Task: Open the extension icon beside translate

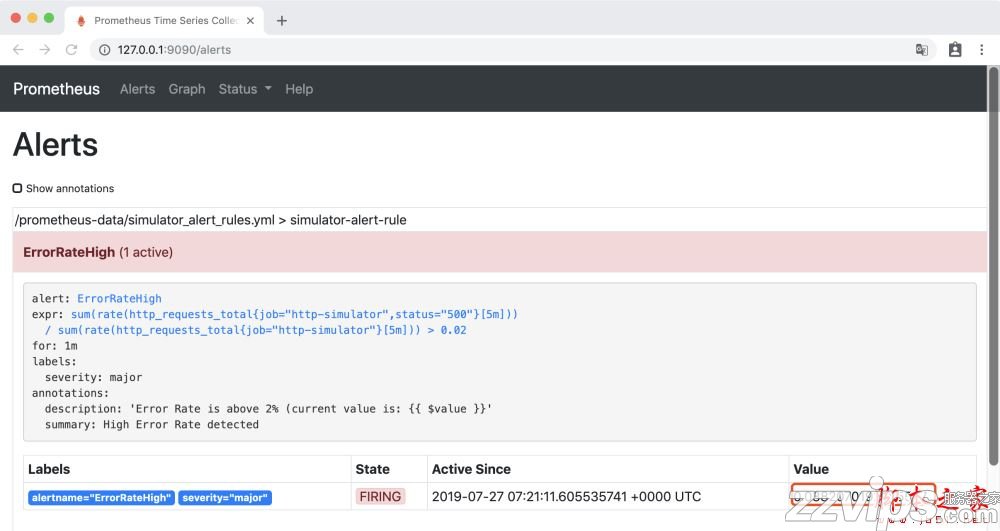Action: click(955, 49)
